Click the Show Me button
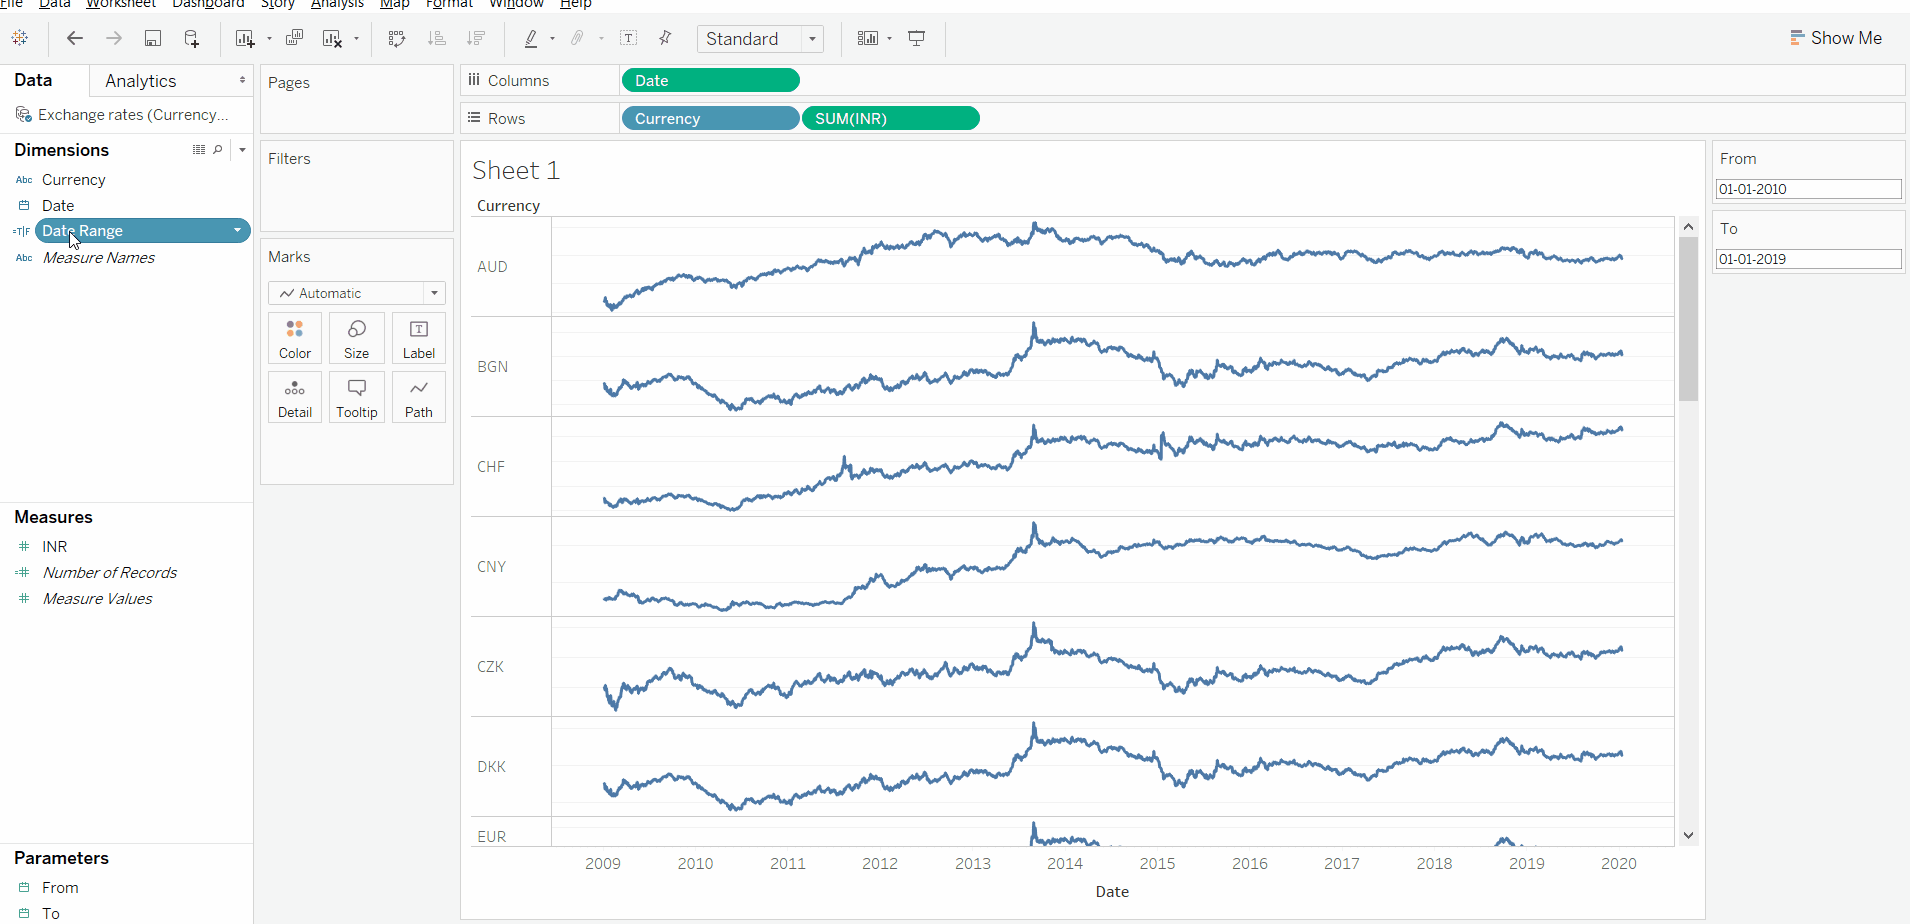The width and height of the screenshot is (1910, 924). coord(1836,38)
